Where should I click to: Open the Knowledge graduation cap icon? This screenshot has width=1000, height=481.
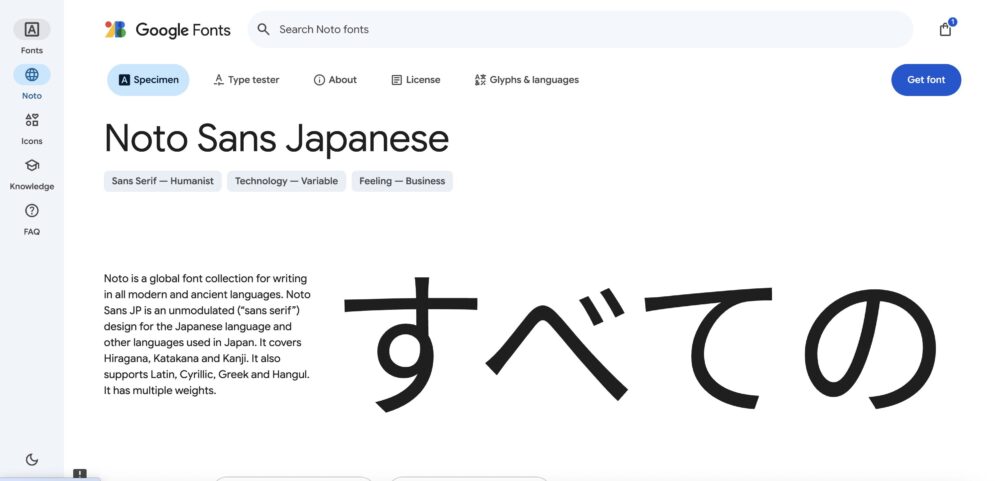32,165
